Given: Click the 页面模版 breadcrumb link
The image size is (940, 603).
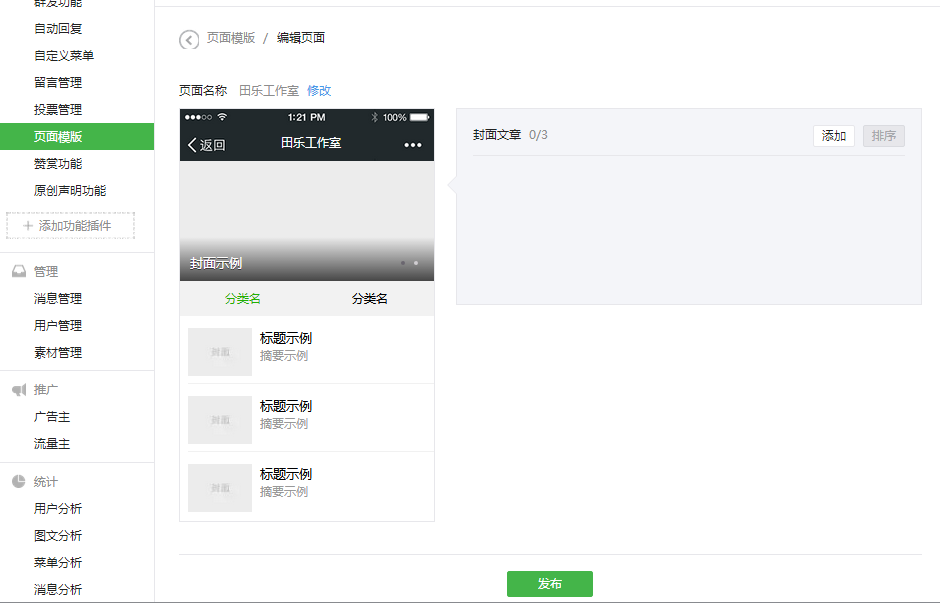Looking at the screenshot, I should click(231, 38).
